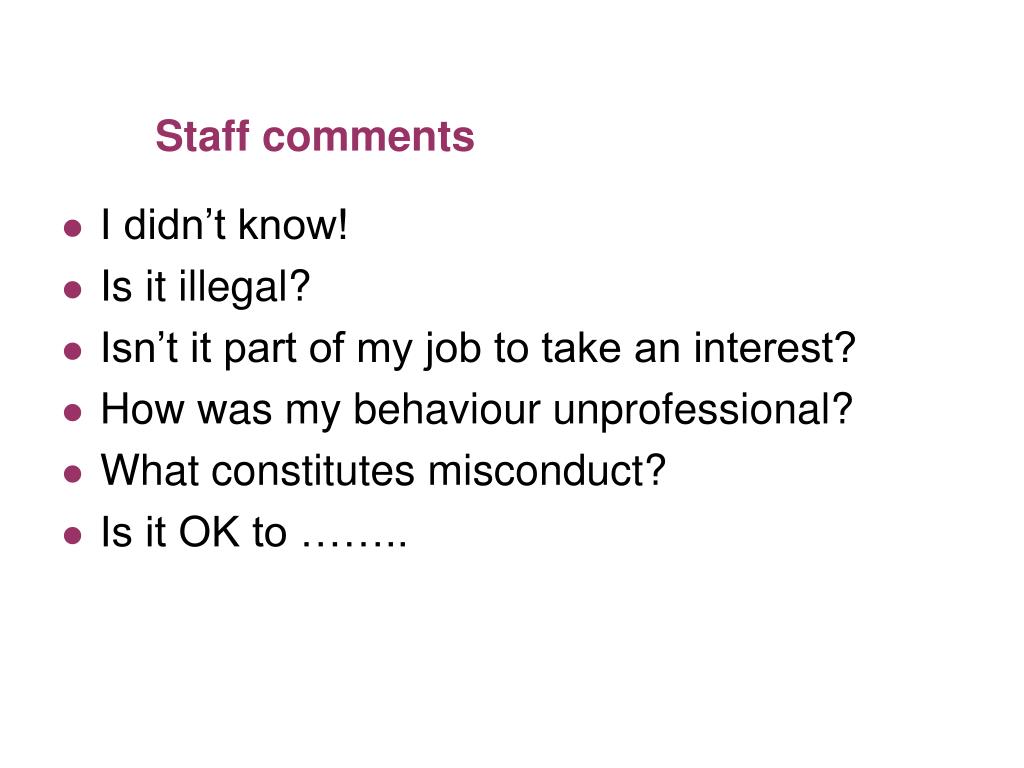Click the bullet dot before "I didn't know!"

[72, 229]
